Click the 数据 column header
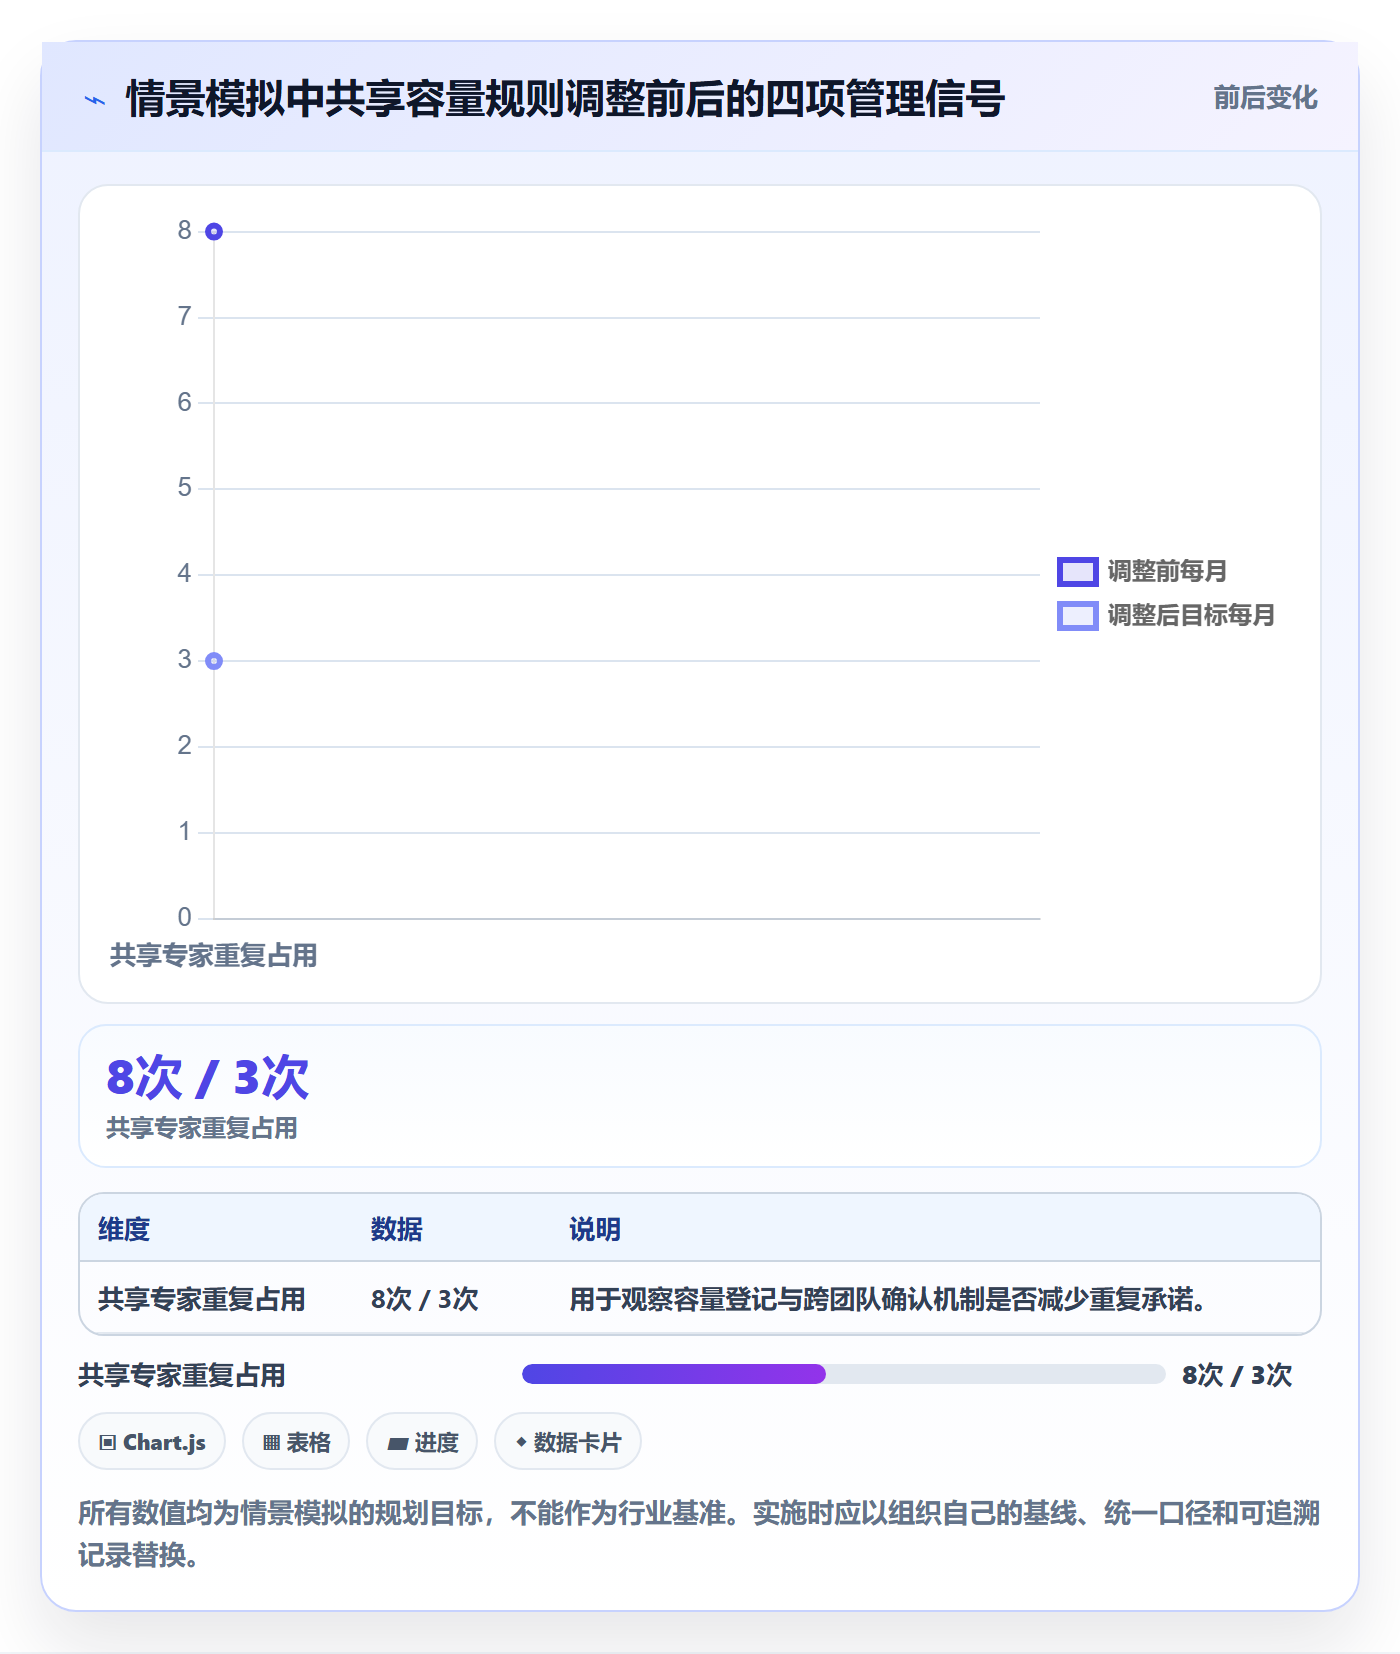1400x1654 pixels. tap(397, 1229)
